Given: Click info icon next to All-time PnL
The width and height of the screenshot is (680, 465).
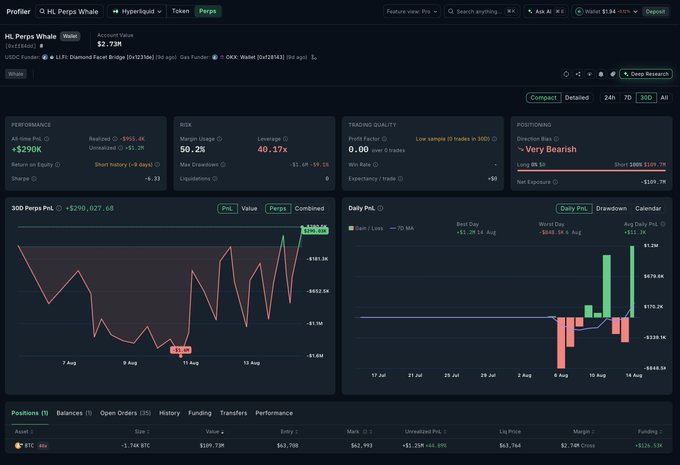Looking at the screenshot, I should tap(47, 139).
